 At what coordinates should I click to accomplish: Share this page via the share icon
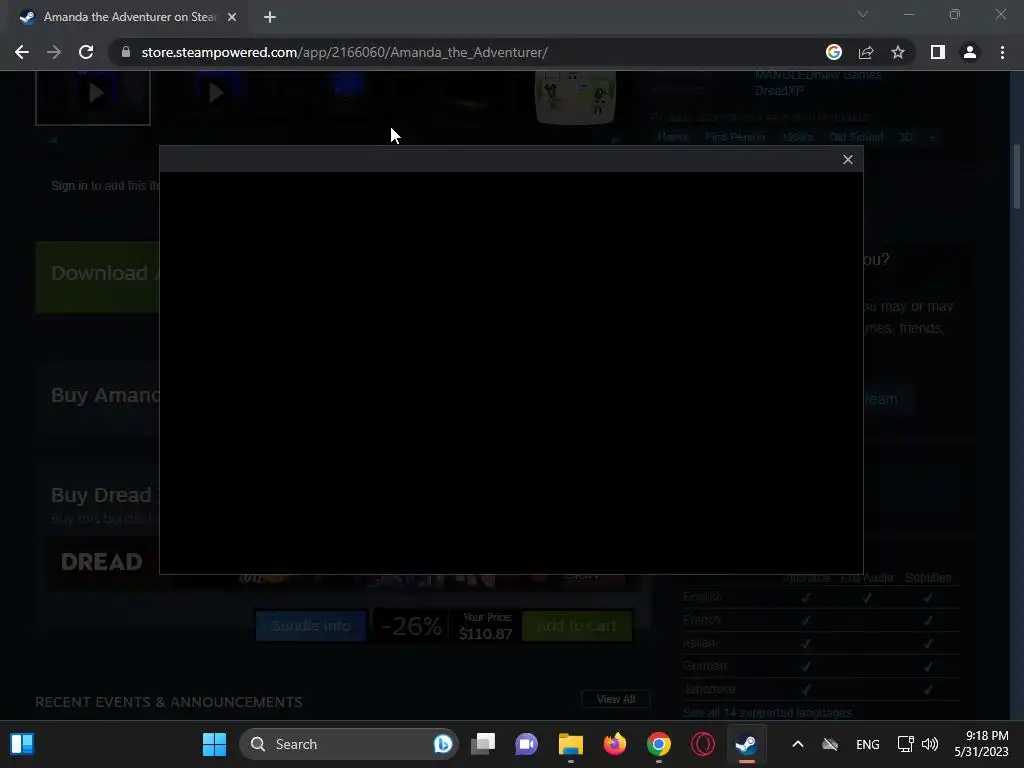tap(866, 52)
